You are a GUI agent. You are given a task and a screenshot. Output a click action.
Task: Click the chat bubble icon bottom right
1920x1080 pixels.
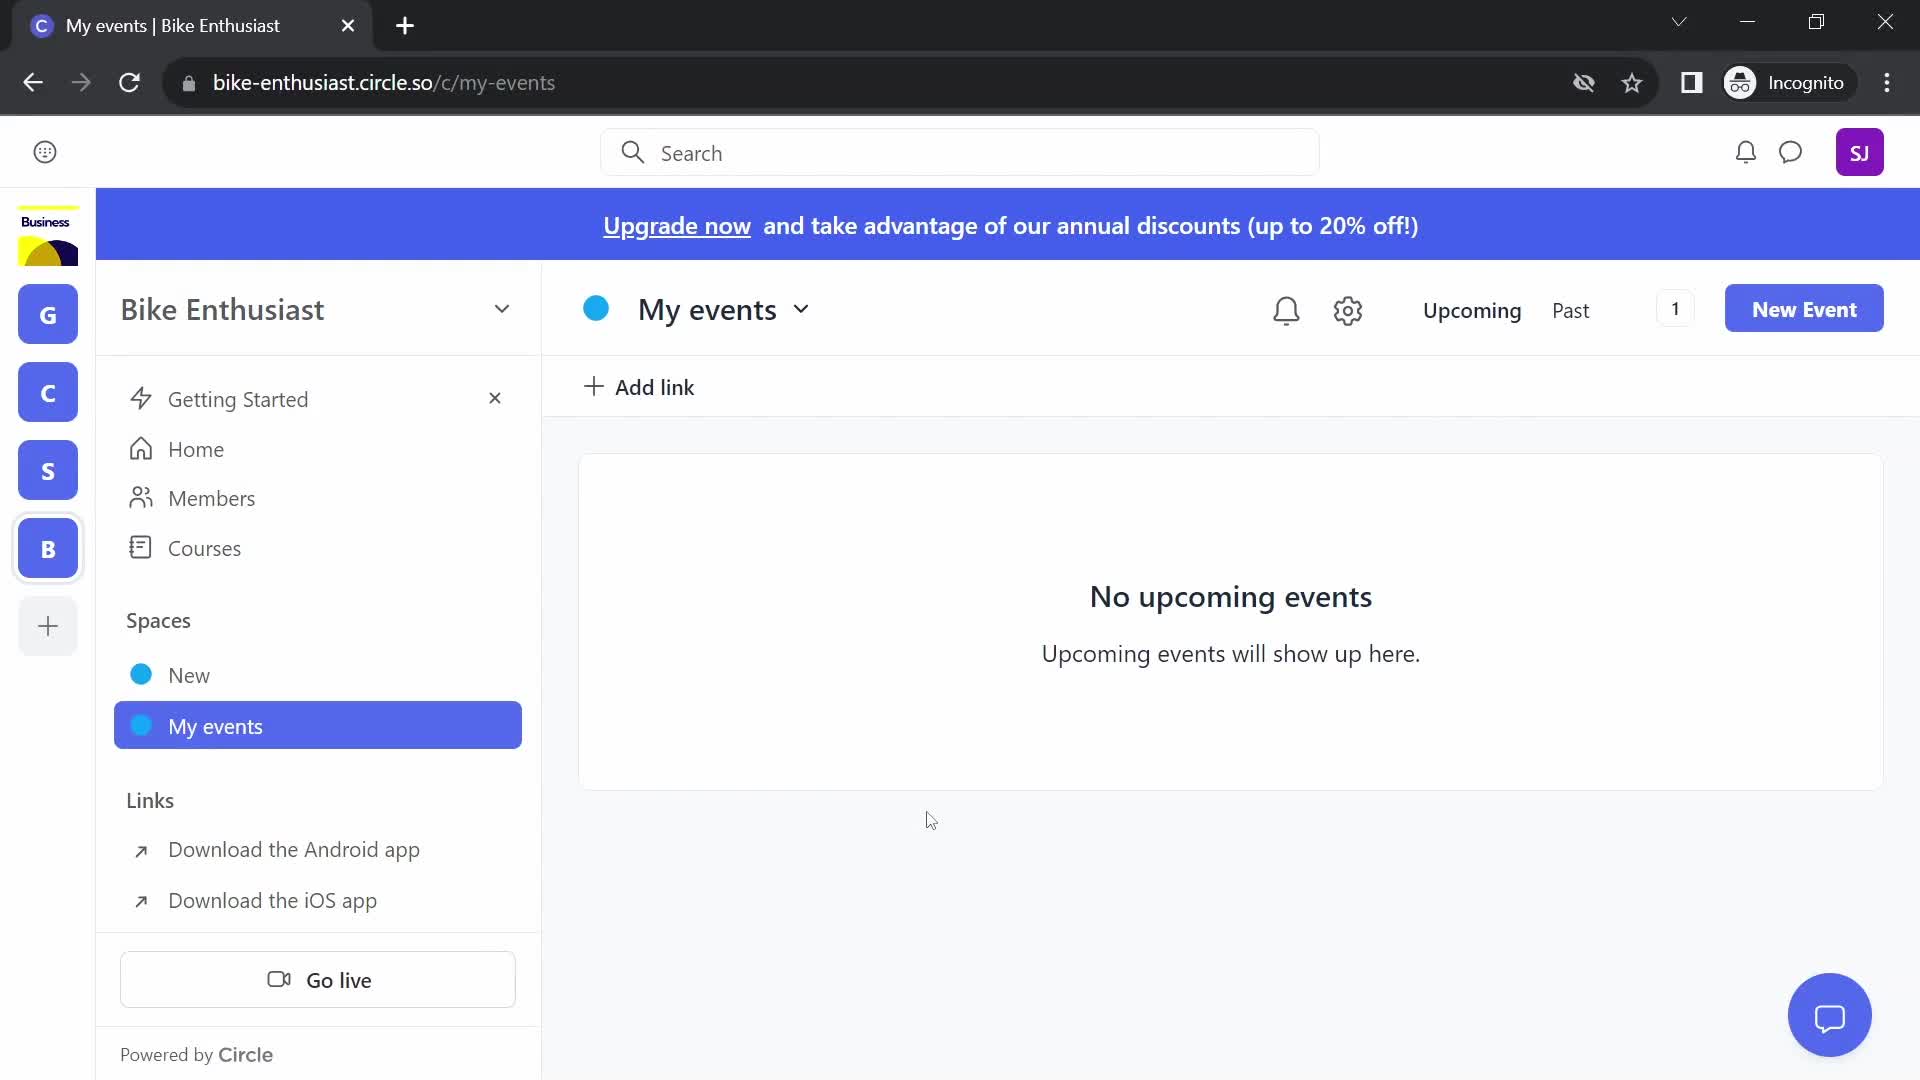coord(1832,1014)
